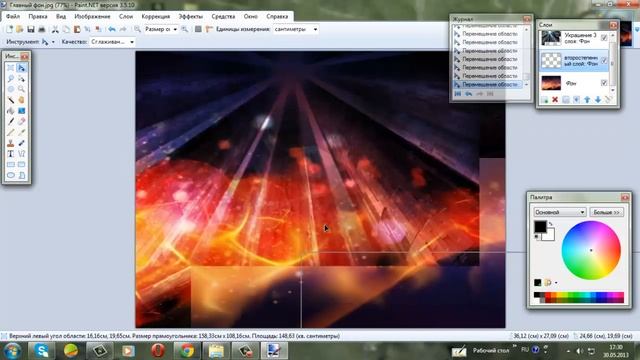The image size is (640, 360).
Task: Select the Magic Wand tool
Action: 11,100
